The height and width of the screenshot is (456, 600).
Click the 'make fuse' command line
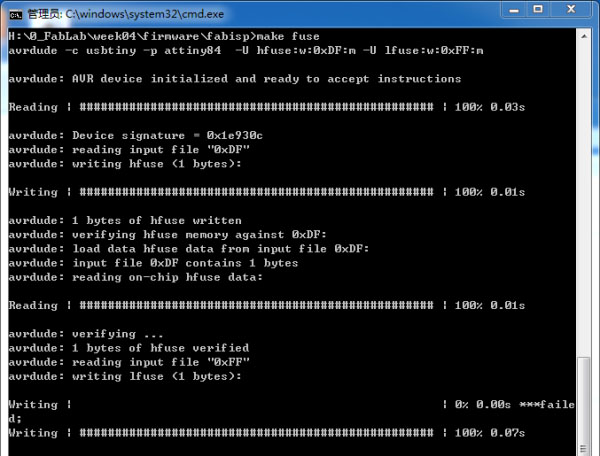[164, 36]
